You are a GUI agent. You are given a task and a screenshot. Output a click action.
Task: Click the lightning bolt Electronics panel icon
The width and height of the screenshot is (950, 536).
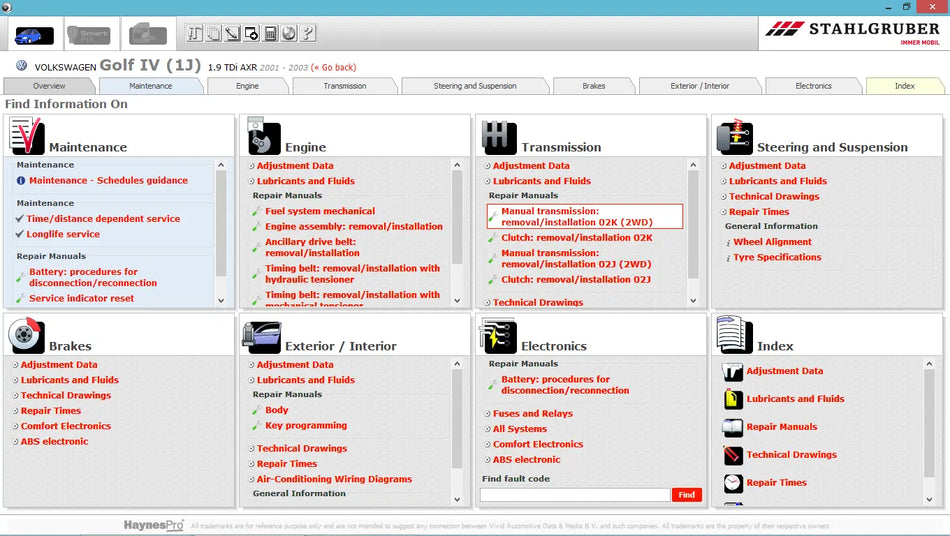498,336
